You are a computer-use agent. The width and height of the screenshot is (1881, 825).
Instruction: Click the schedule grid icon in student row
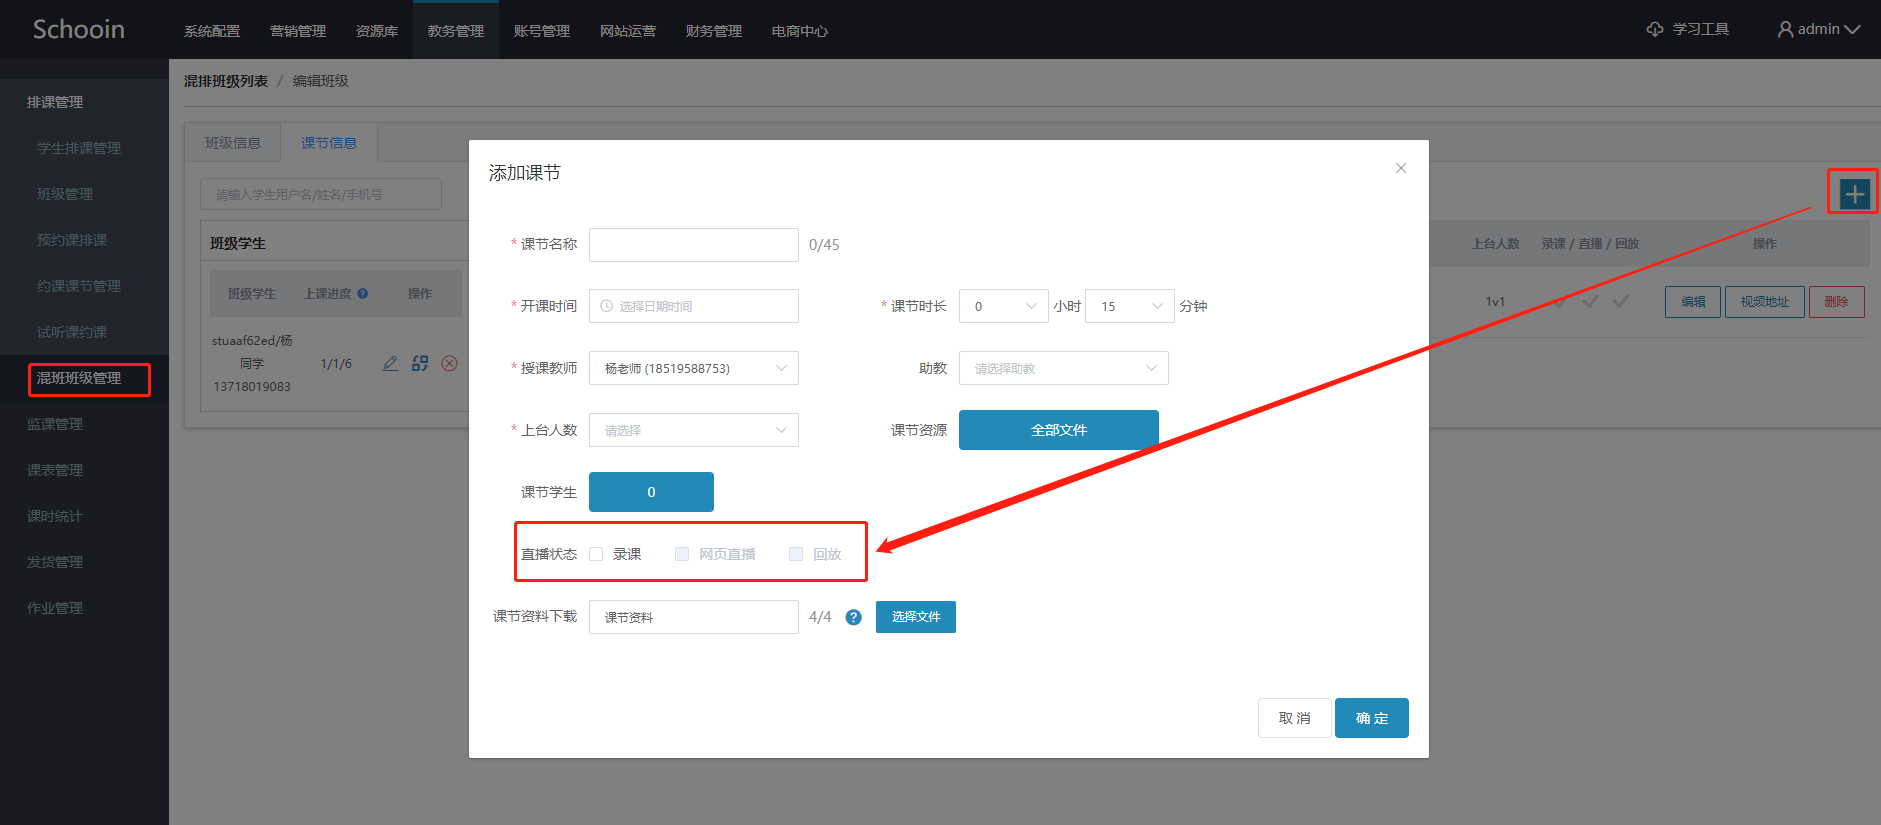[x=420, y=363]
